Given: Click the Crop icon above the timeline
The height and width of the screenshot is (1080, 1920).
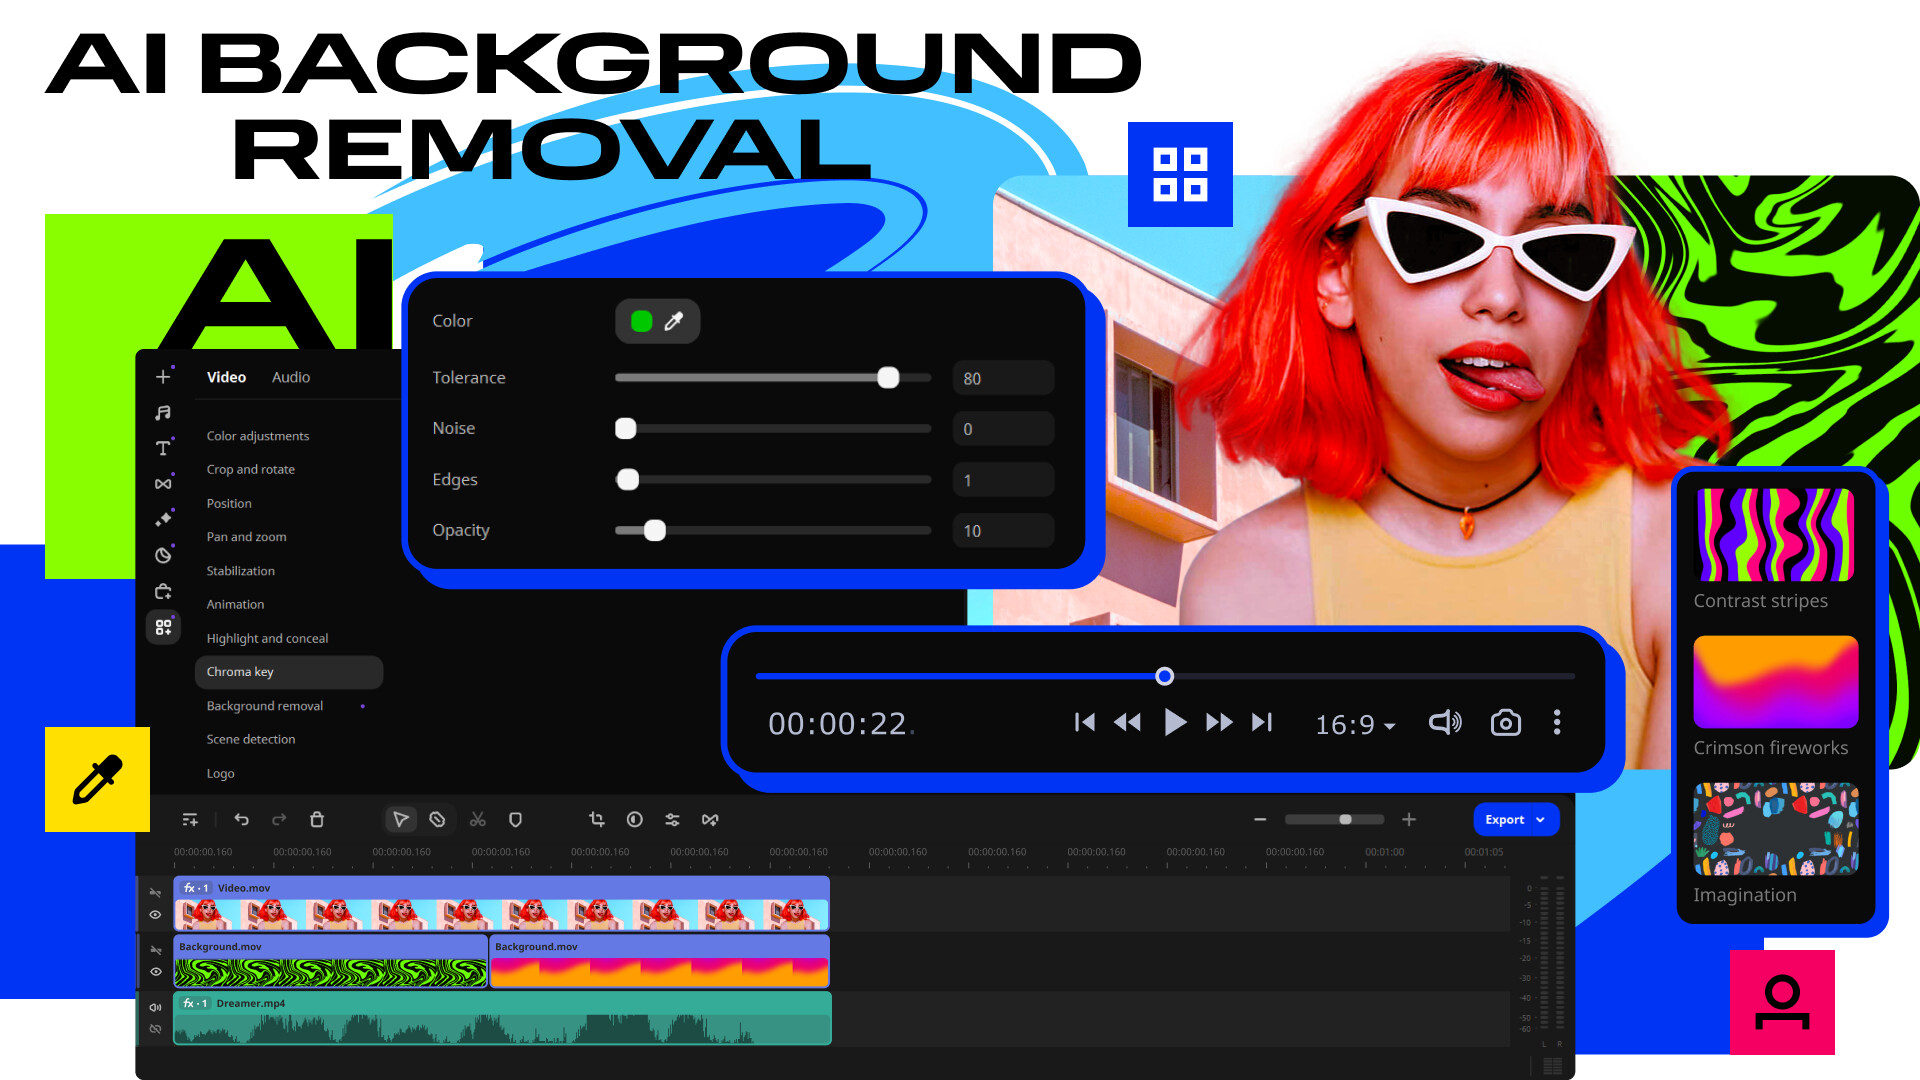Looking at the screenshot, I should [595, 819].
